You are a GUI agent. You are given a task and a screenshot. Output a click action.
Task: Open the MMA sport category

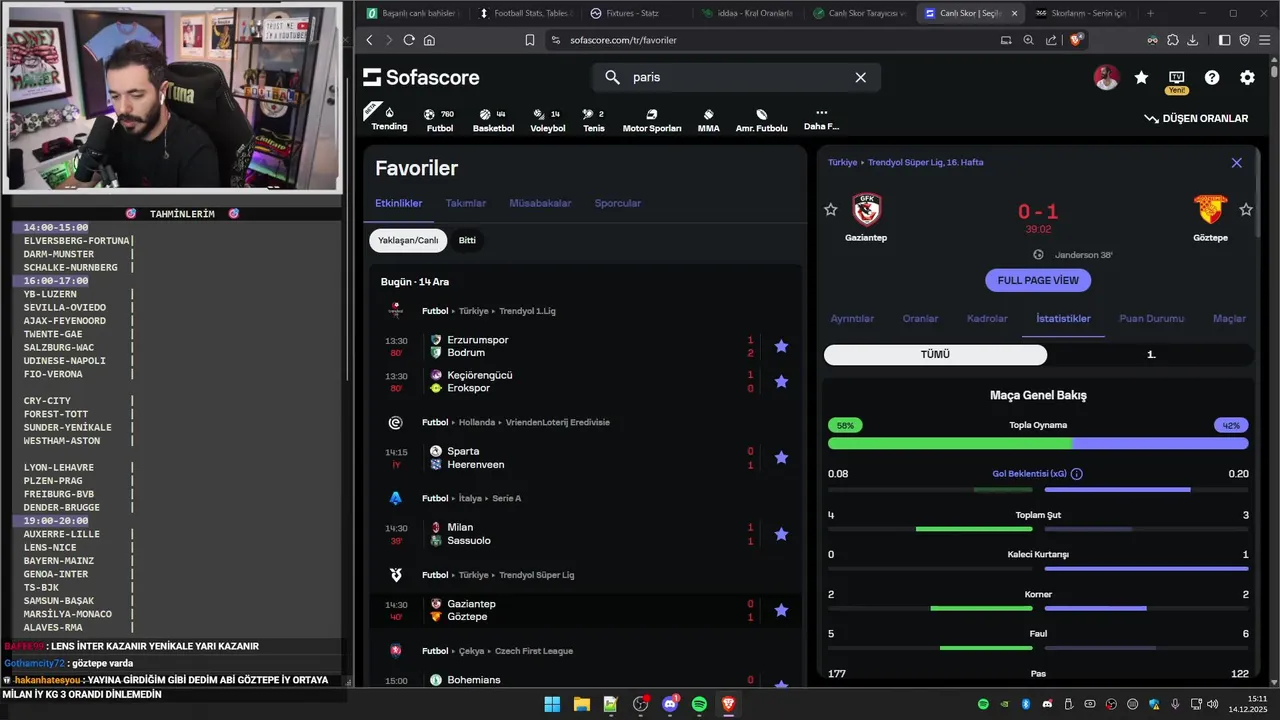point(708,121)
